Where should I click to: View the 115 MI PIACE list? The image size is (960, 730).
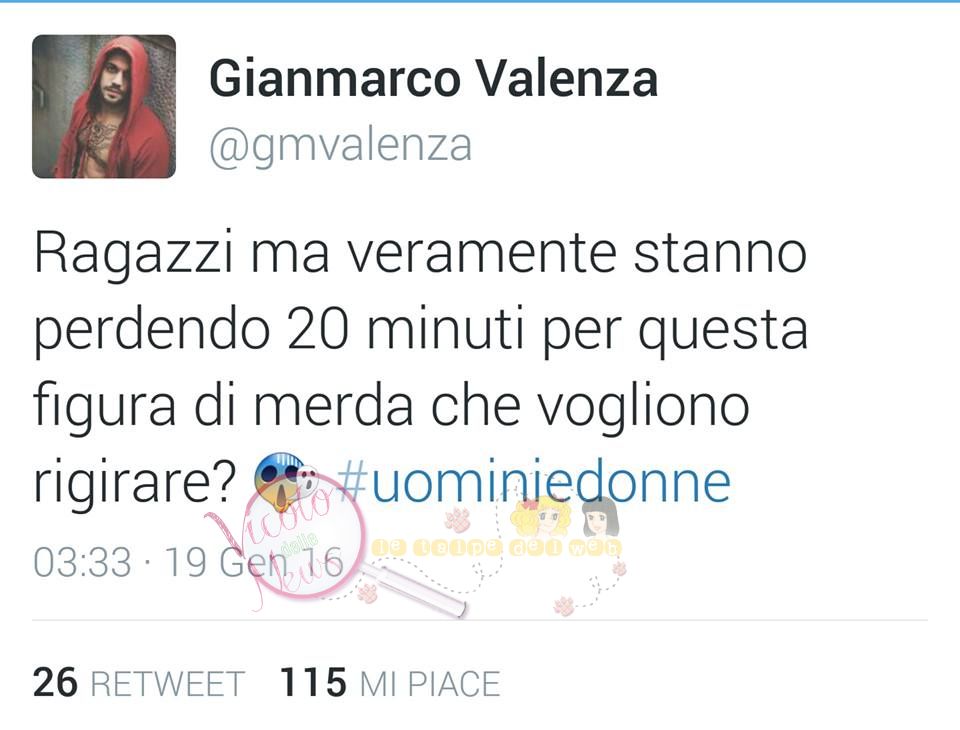390,683
